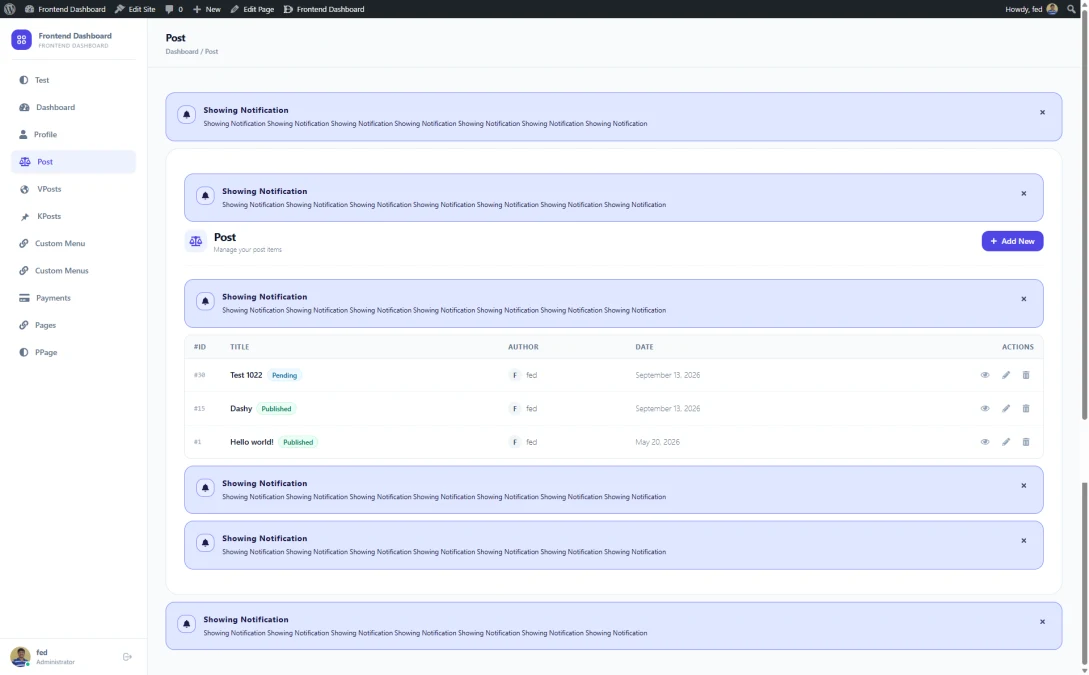The image size is (1089, 675).
Task: Click the logout icon beside fed Administrator
Action: (x=127, y=656)
